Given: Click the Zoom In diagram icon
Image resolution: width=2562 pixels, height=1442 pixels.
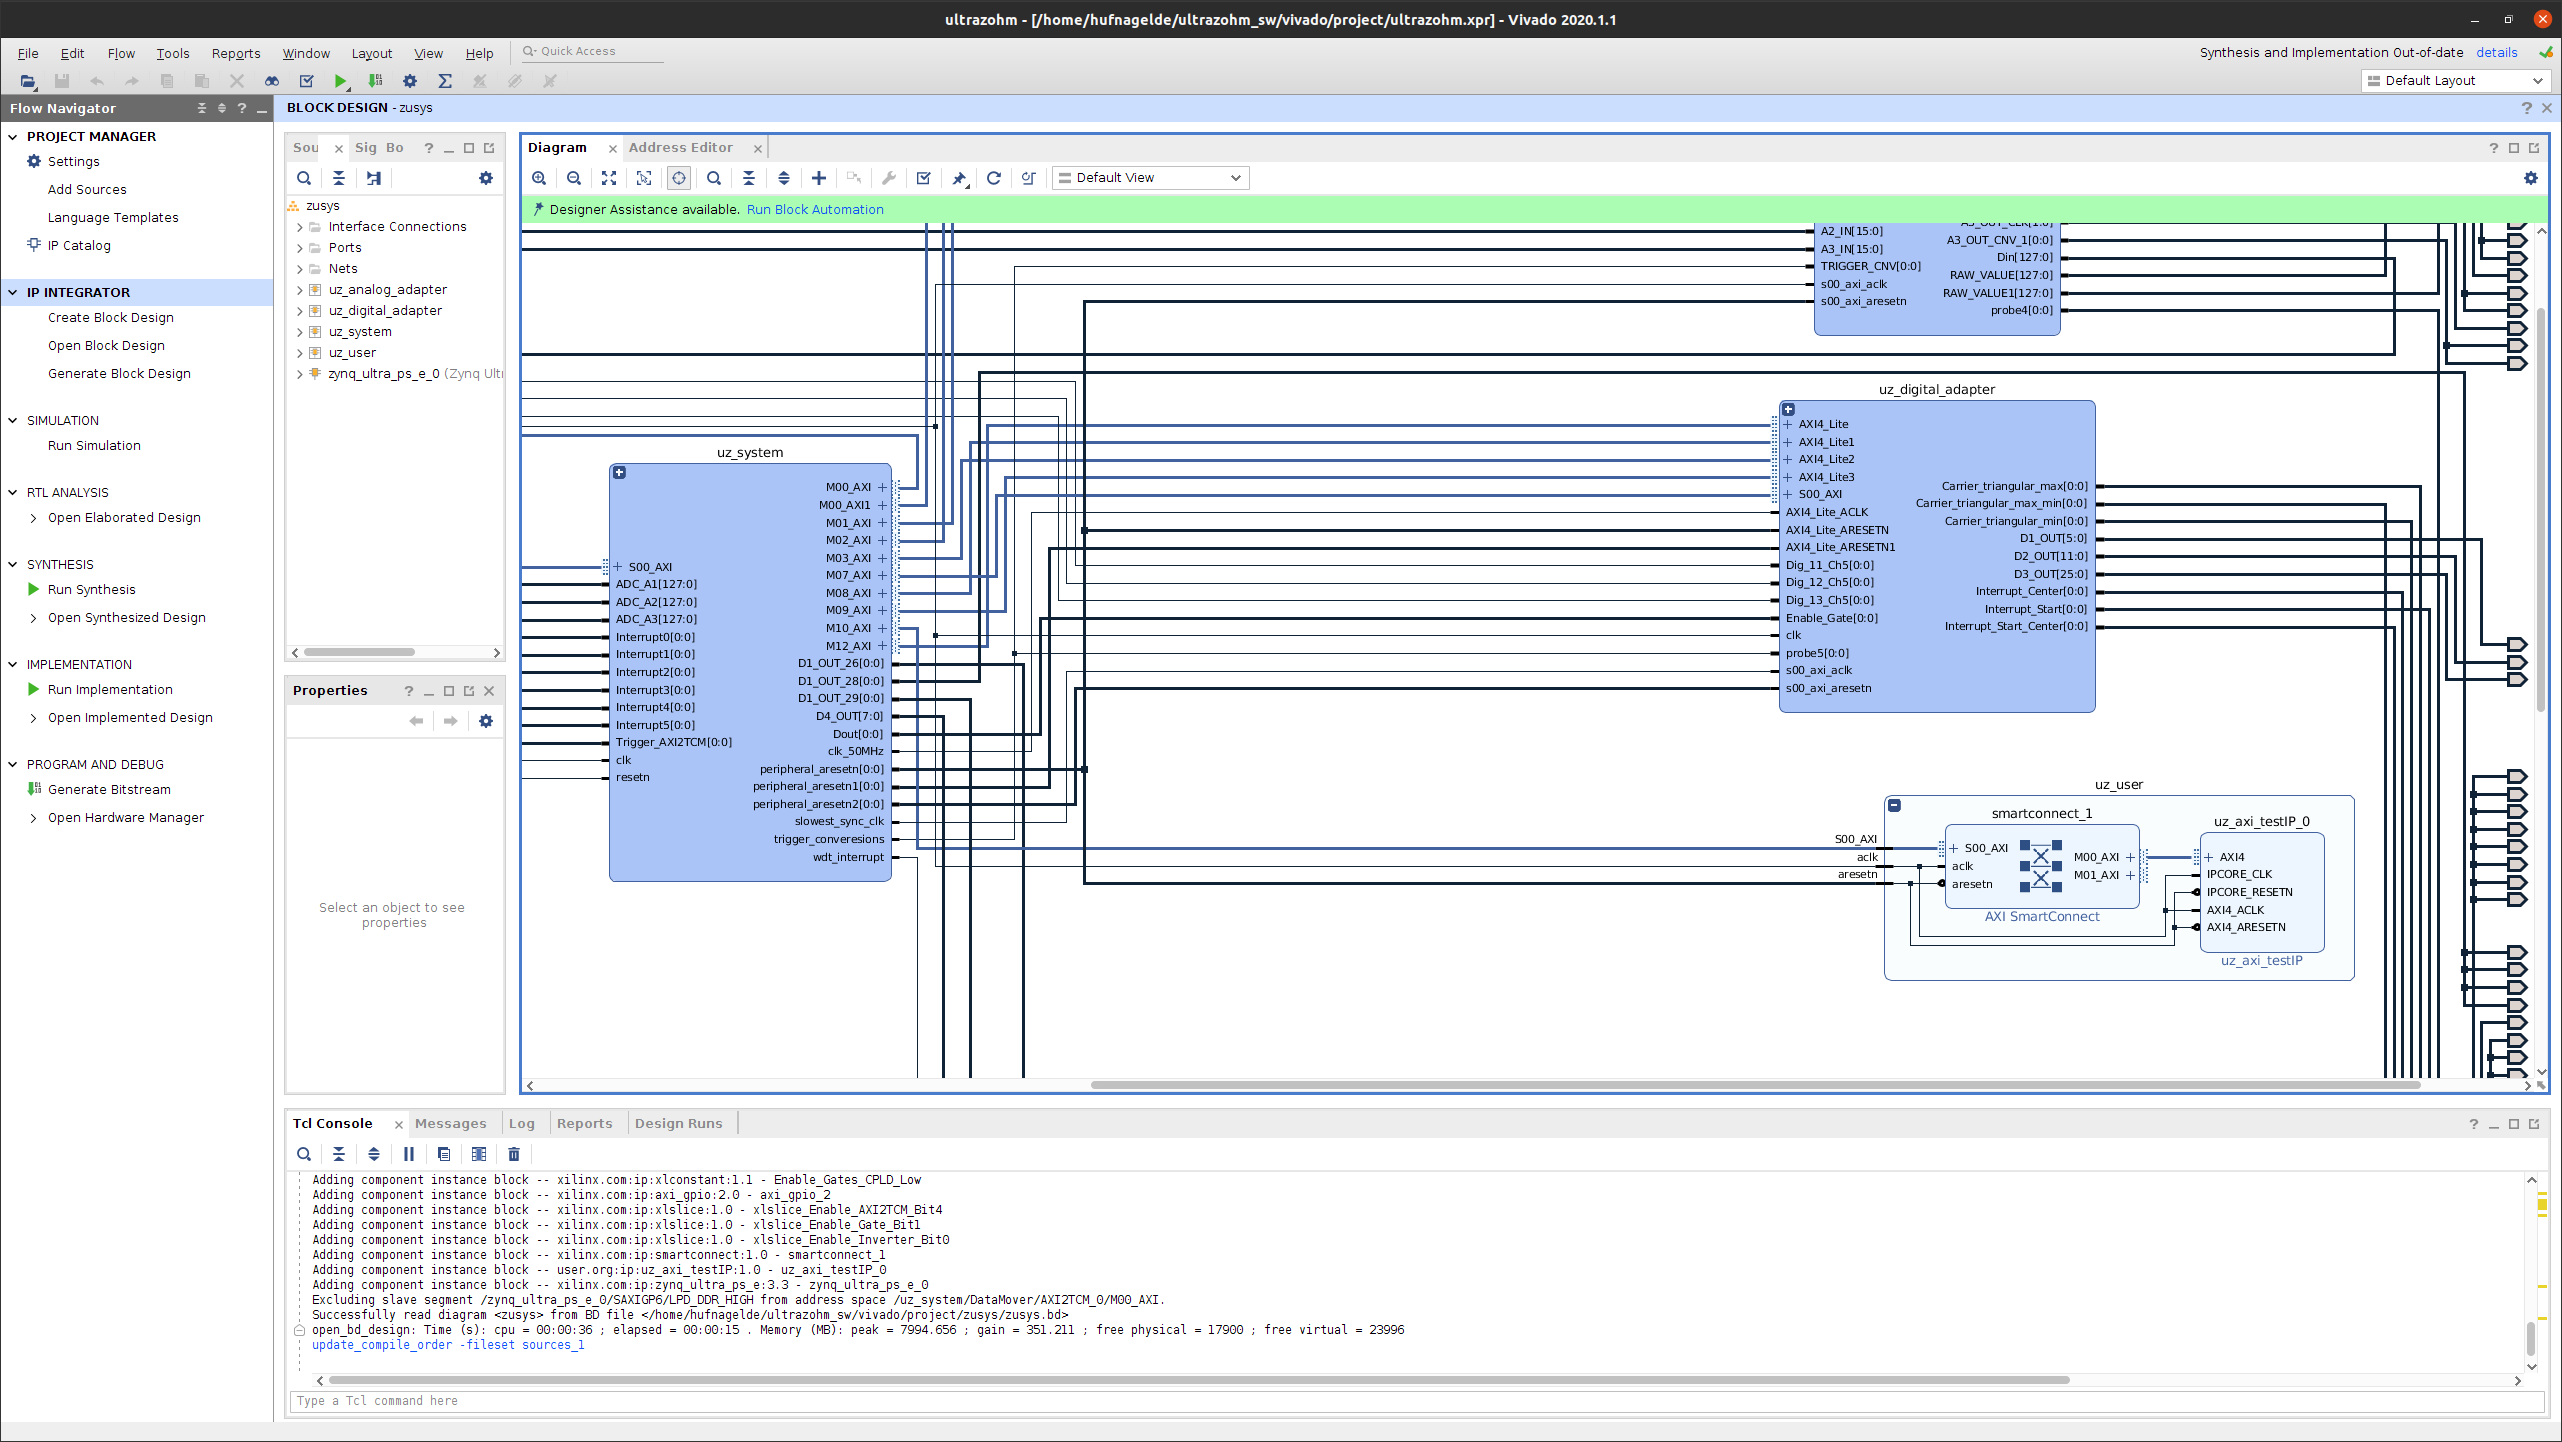Looking at the screenshot, I should click(x=539, y=178).
